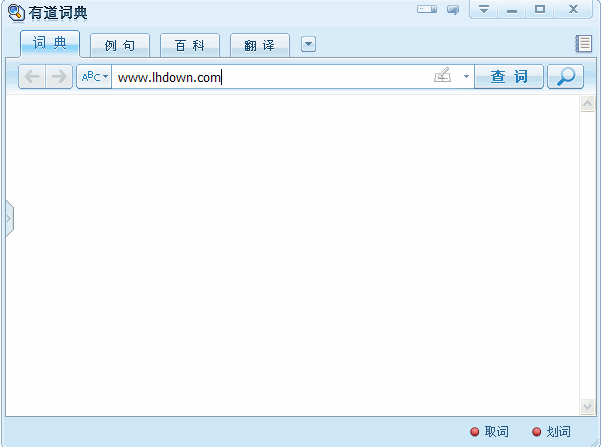Viewport: 601px width, 447px height.
Task: Switch to the 百科 tab
Action: tap(190, 46)
